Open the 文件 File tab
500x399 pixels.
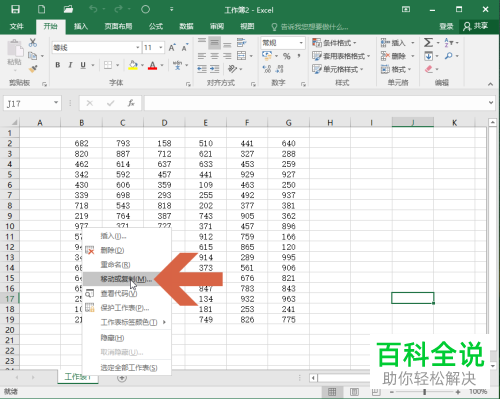[17, 26]
